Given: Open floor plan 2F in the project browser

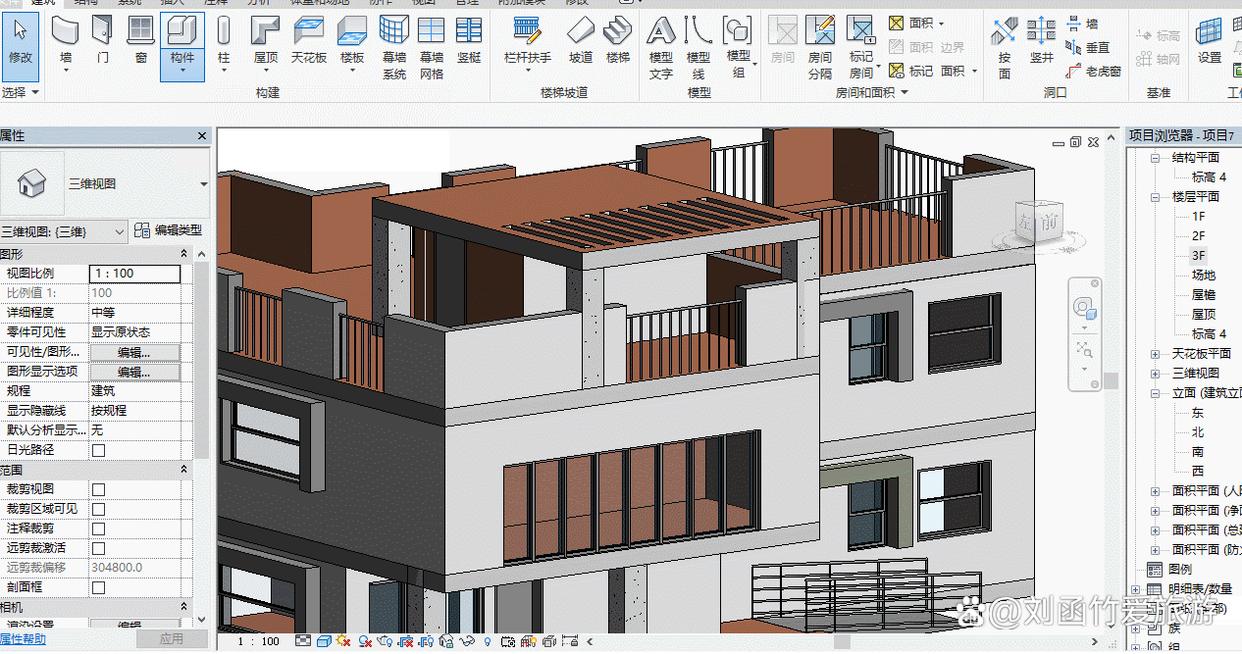Looking at the screenshot, I should click(x=1198, y=236).
